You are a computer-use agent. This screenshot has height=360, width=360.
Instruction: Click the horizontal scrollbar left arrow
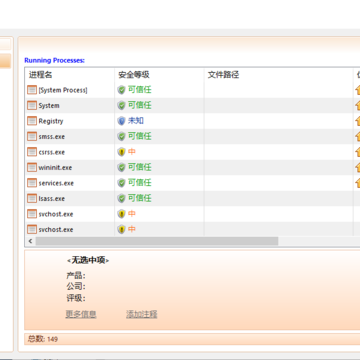pyautogui.click(x=30, y=241)
